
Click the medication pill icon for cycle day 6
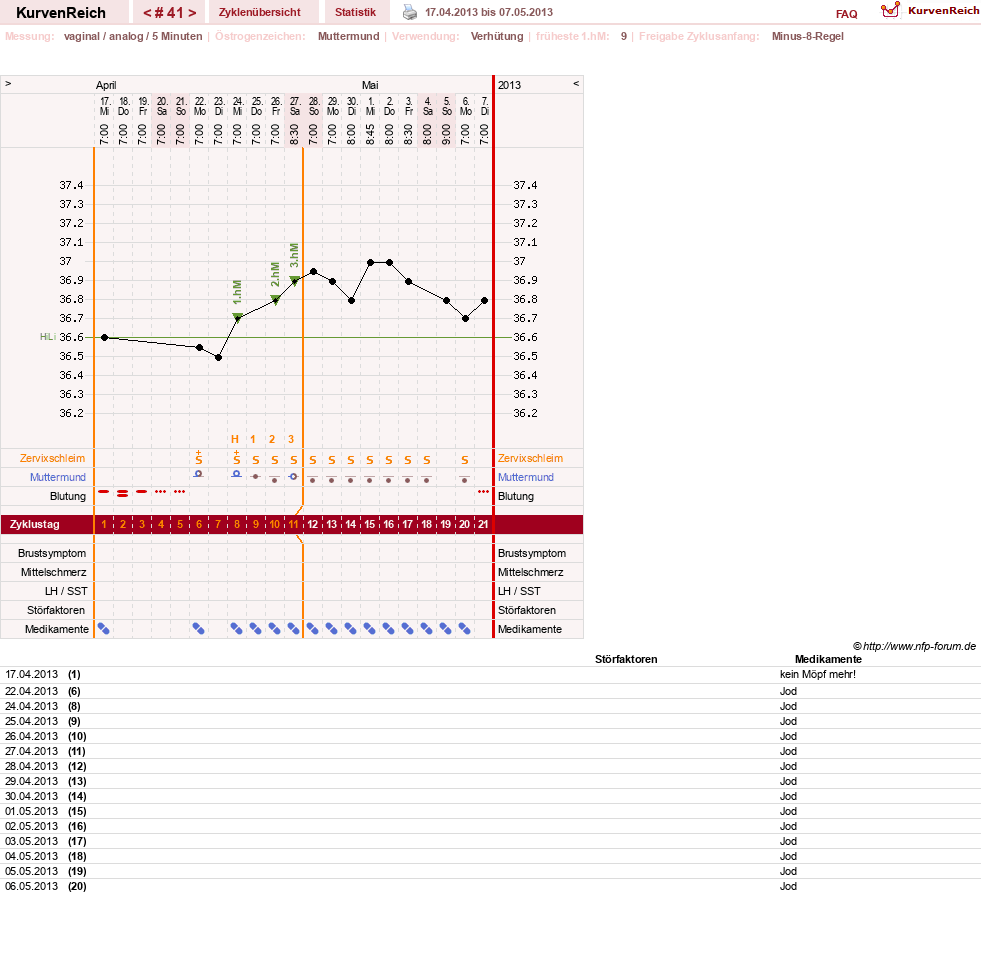click(198, 629)
